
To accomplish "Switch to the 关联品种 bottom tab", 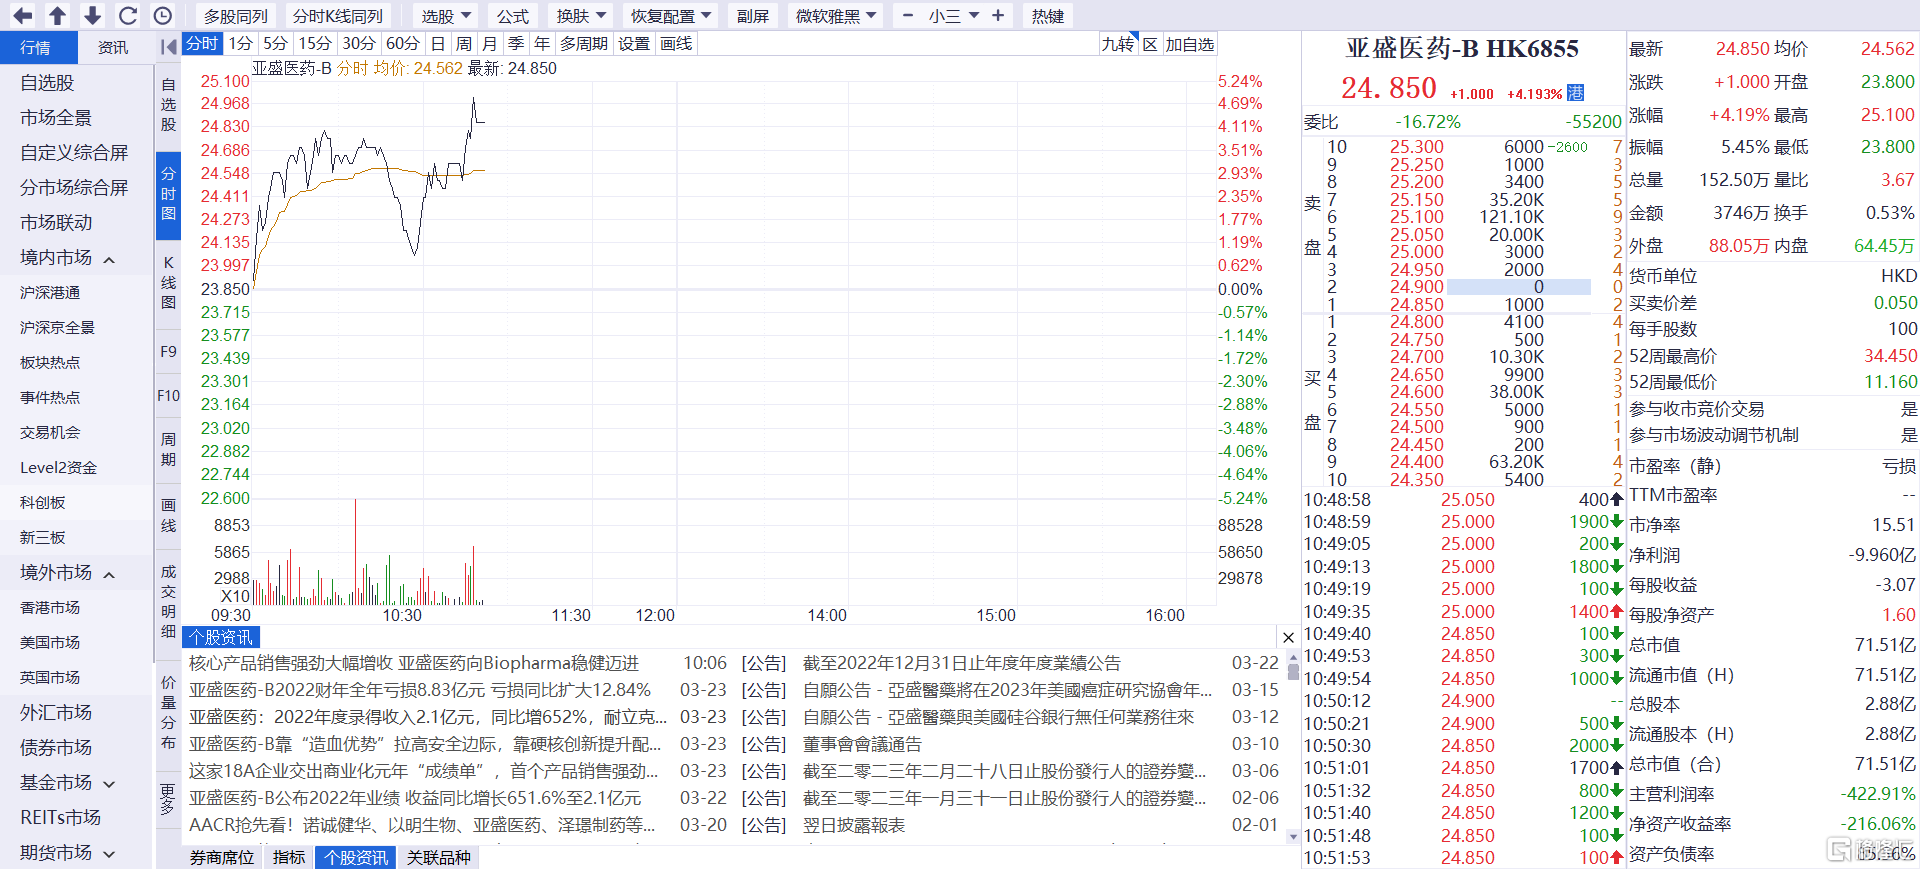I will tap(439, 857).
